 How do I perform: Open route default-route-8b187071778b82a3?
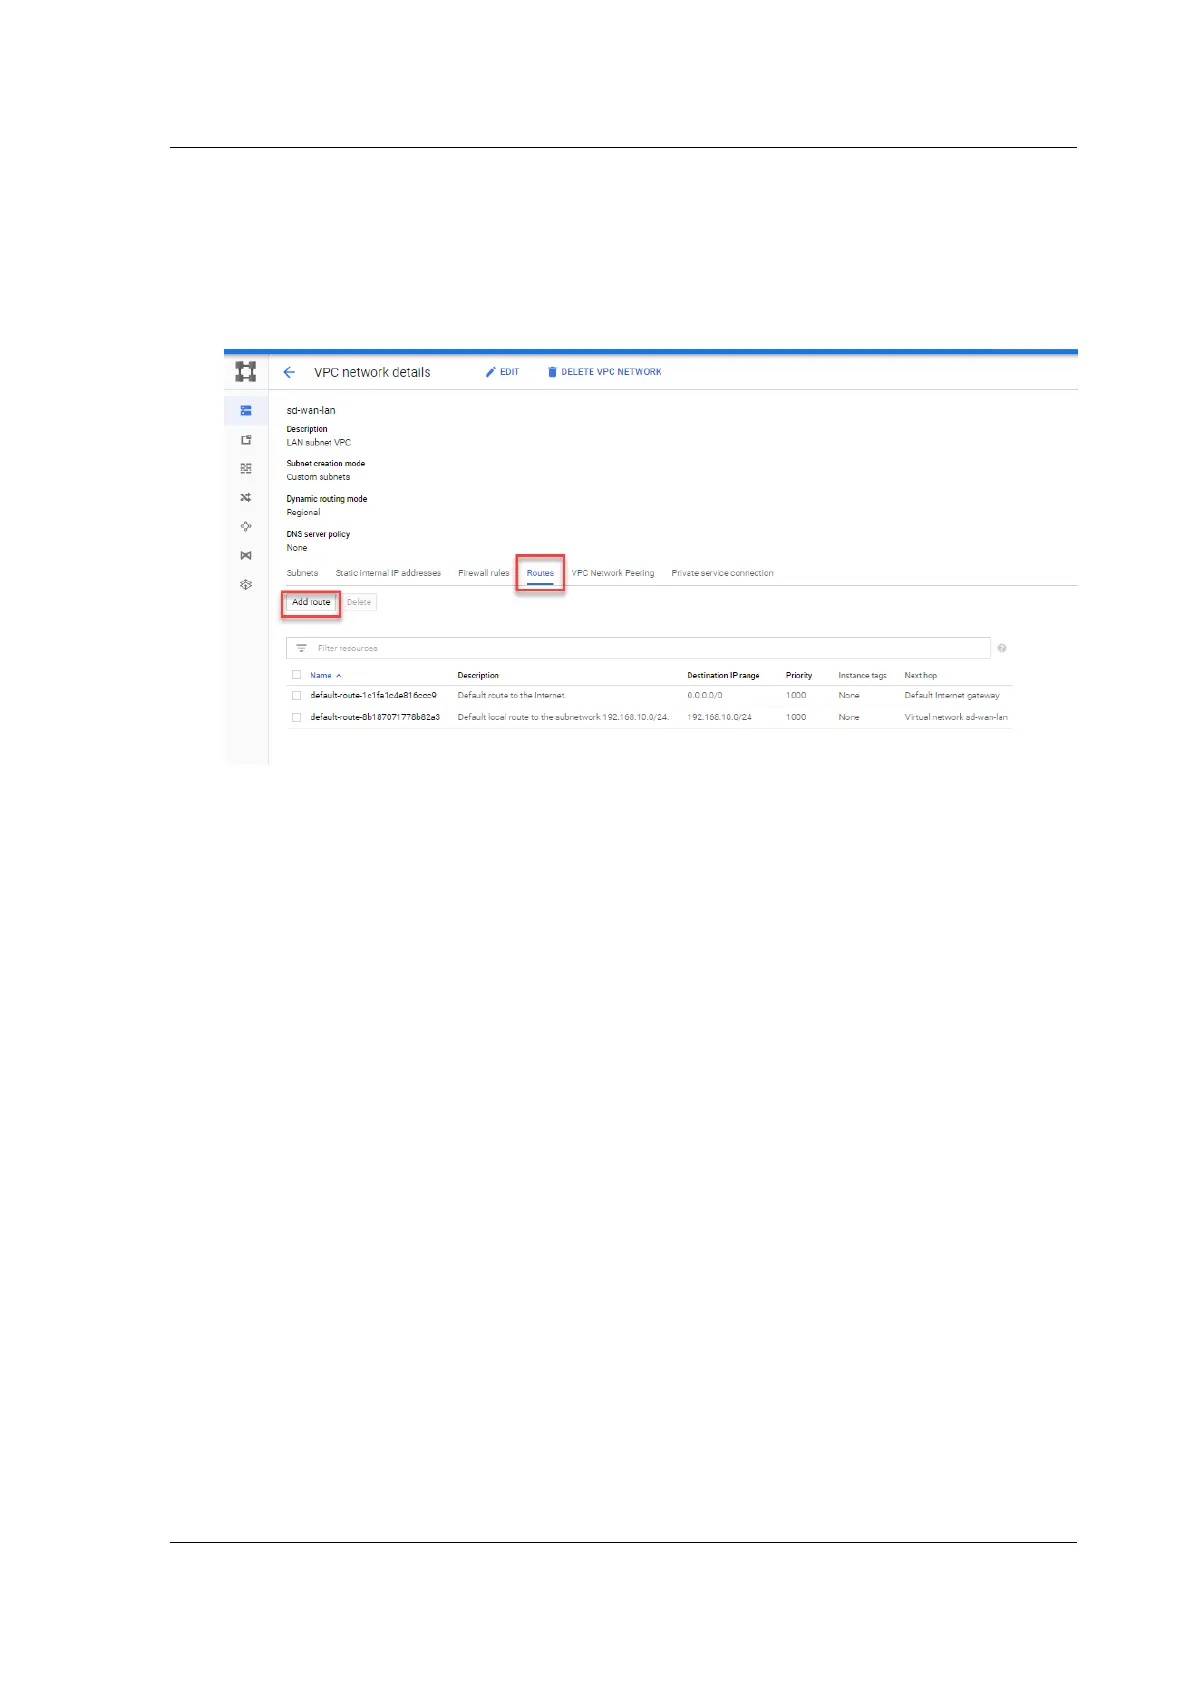tap(375, 717)
